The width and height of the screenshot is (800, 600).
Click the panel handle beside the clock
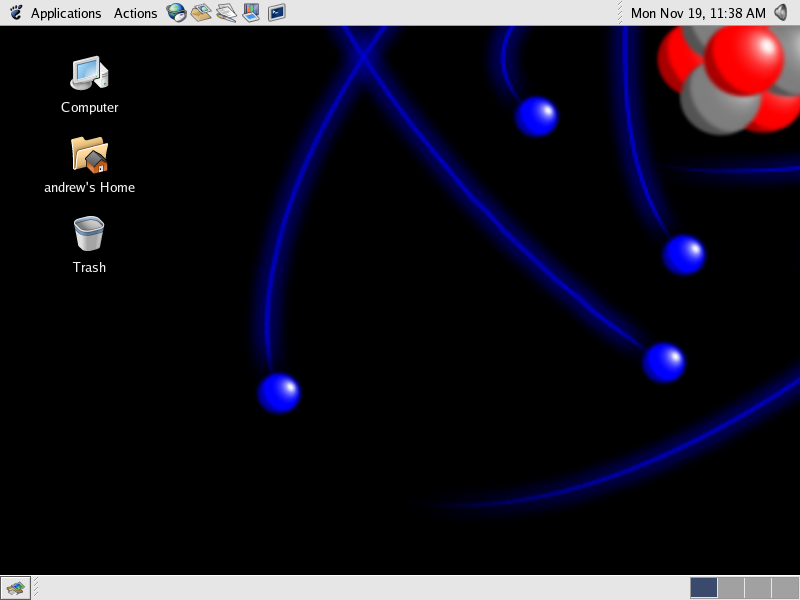click(x=621, y=13)
